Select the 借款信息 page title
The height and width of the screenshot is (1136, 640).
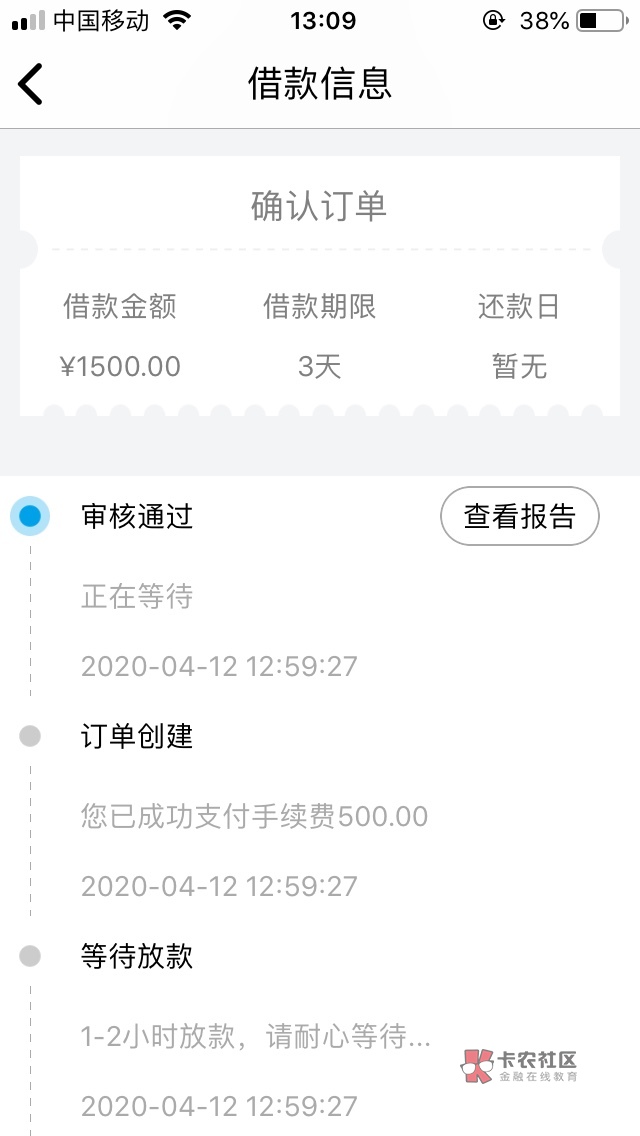point(320,84)
